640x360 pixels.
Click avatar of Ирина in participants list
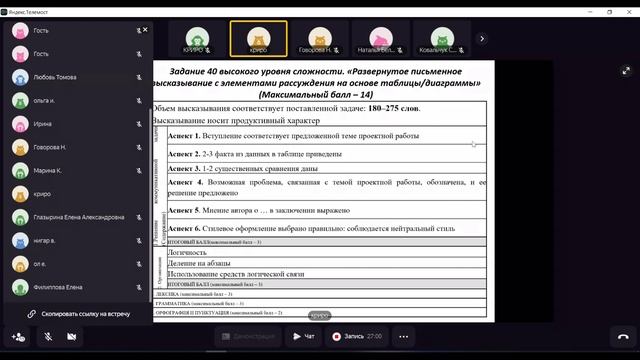[20, 124]
